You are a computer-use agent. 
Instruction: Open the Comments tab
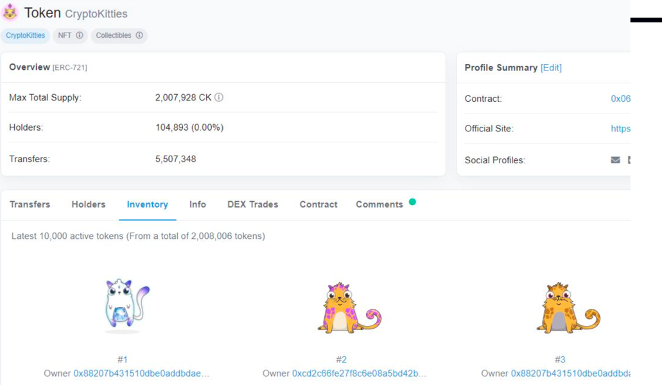380,204
